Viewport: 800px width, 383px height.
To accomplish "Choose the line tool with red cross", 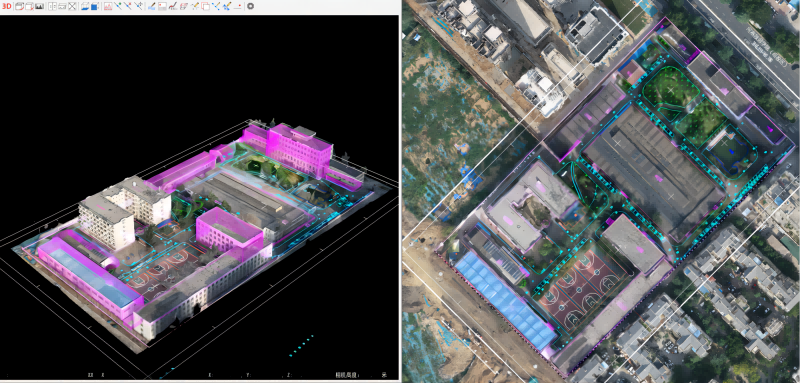I will [128, 6].
